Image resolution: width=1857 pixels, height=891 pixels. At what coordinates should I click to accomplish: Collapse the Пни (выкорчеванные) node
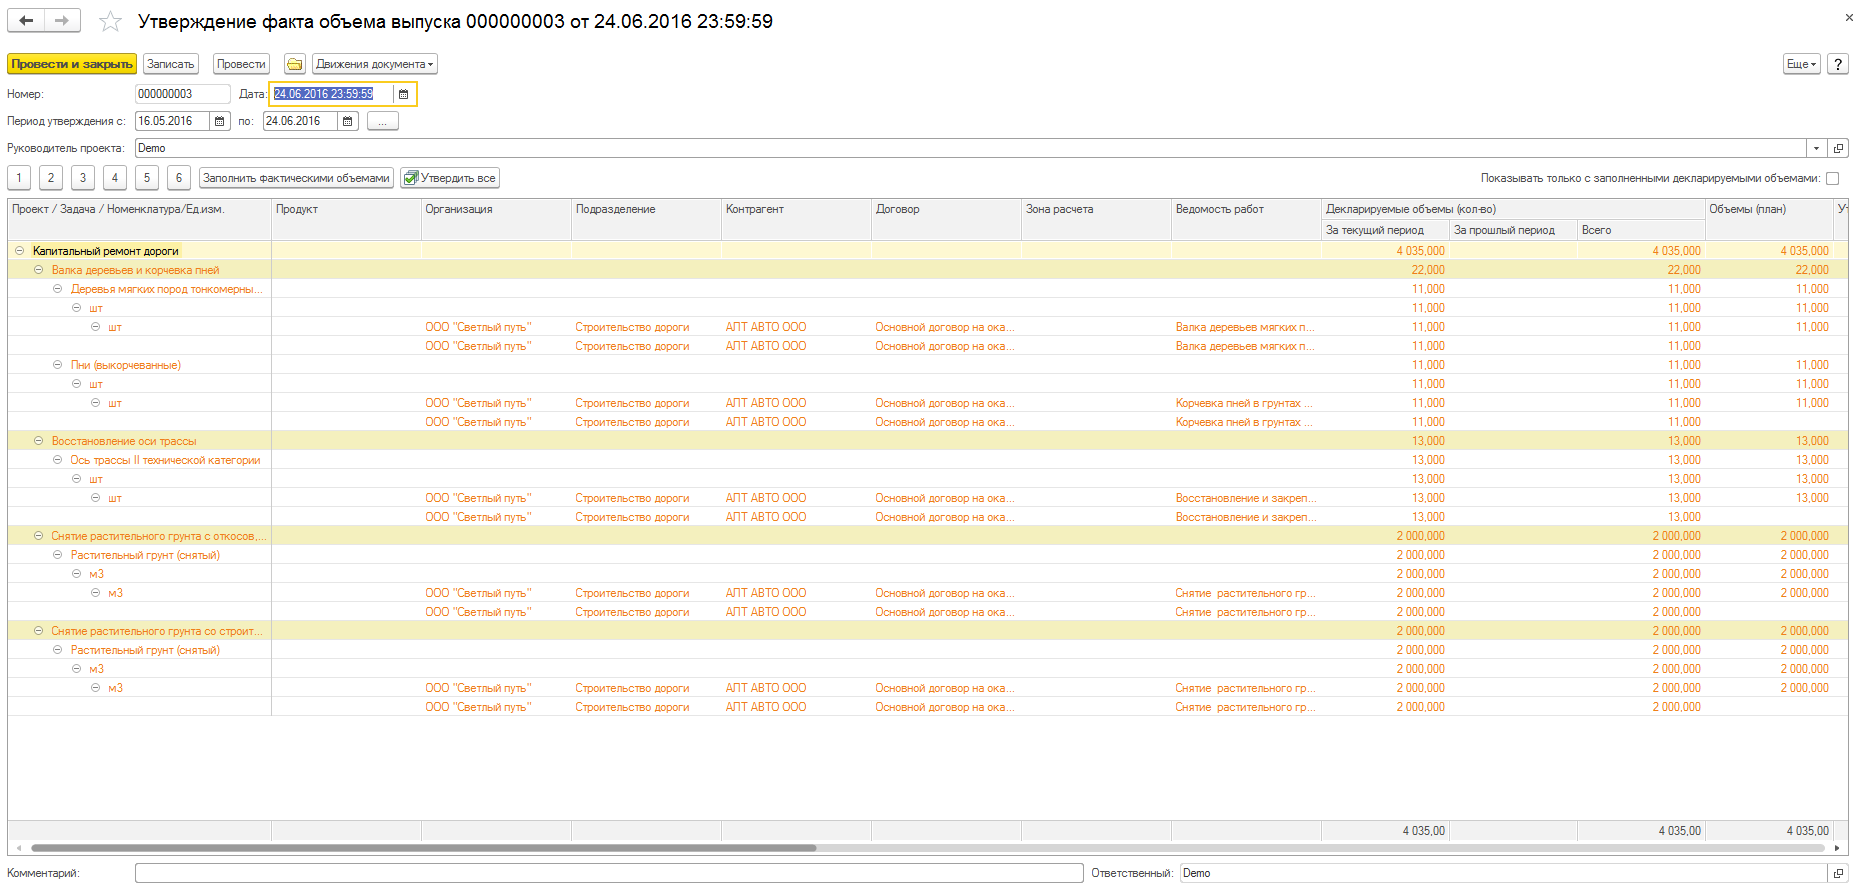57,365
